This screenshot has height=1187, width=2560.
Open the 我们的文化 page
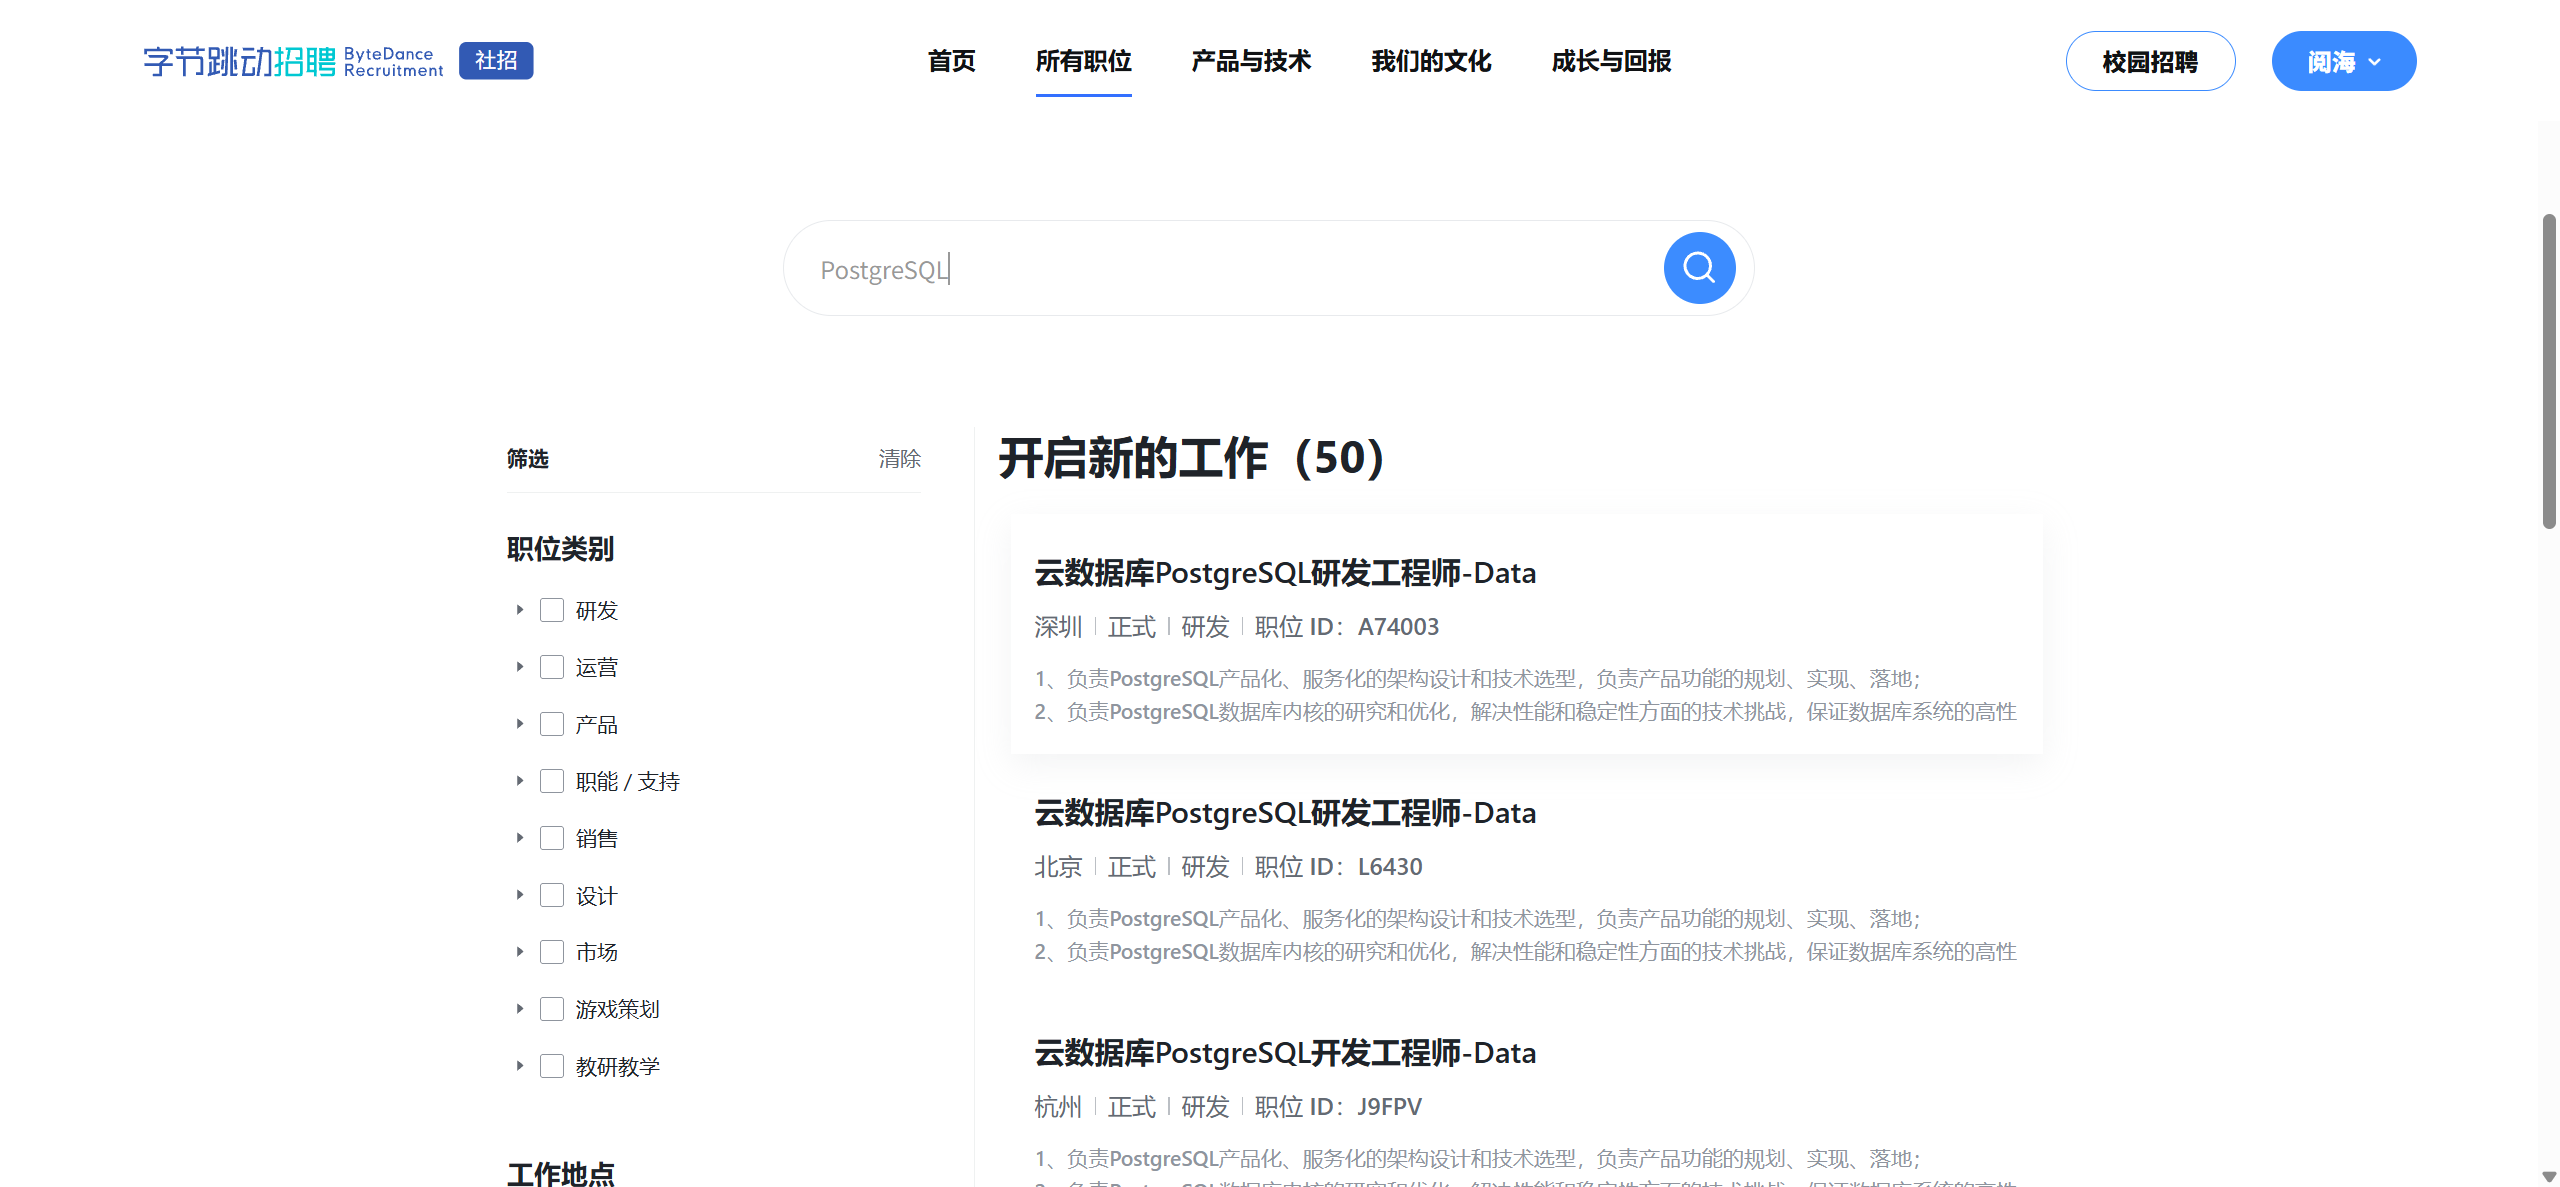pyautogui.click(x=1430, y=61)
